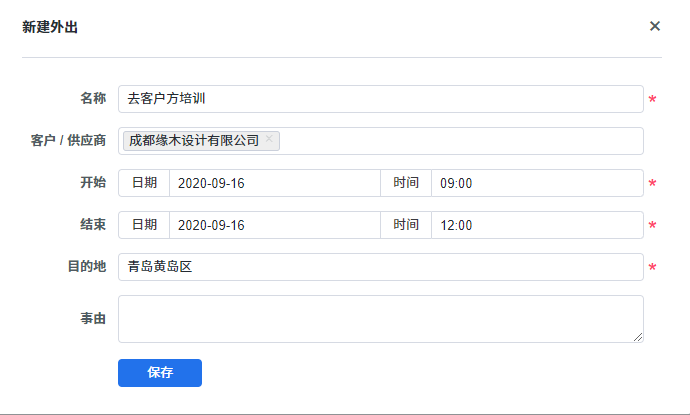Image resolution: width=690 pixels, height=415 pixels.
Task: Click the 日期 addon in the 结束 row
Action: [144, 225]
